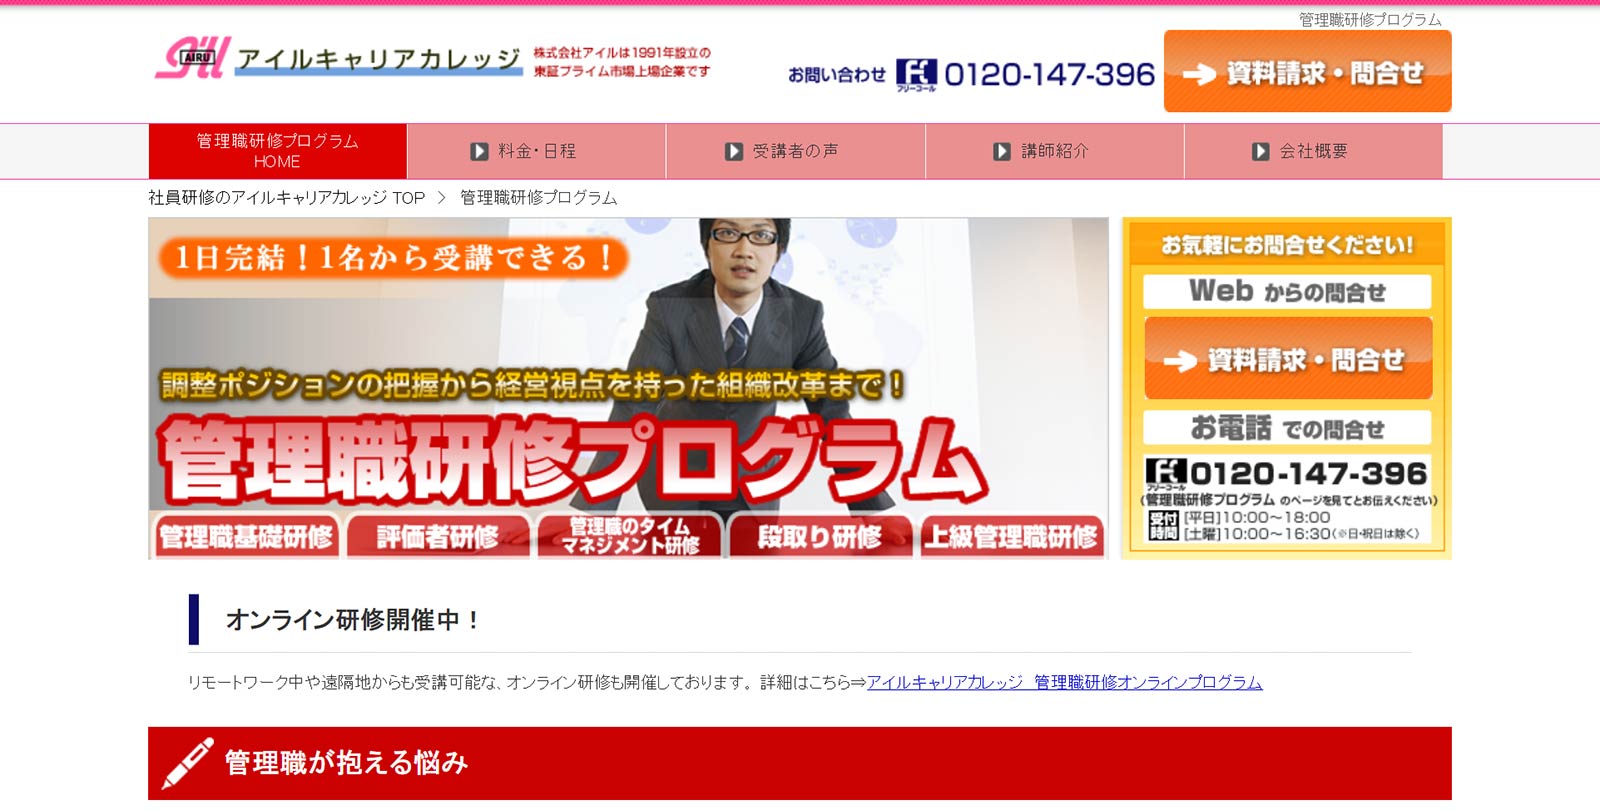1600x810 pixels.
Task: Click the お電話 での問合せ label
Action: click(1287, 428)
